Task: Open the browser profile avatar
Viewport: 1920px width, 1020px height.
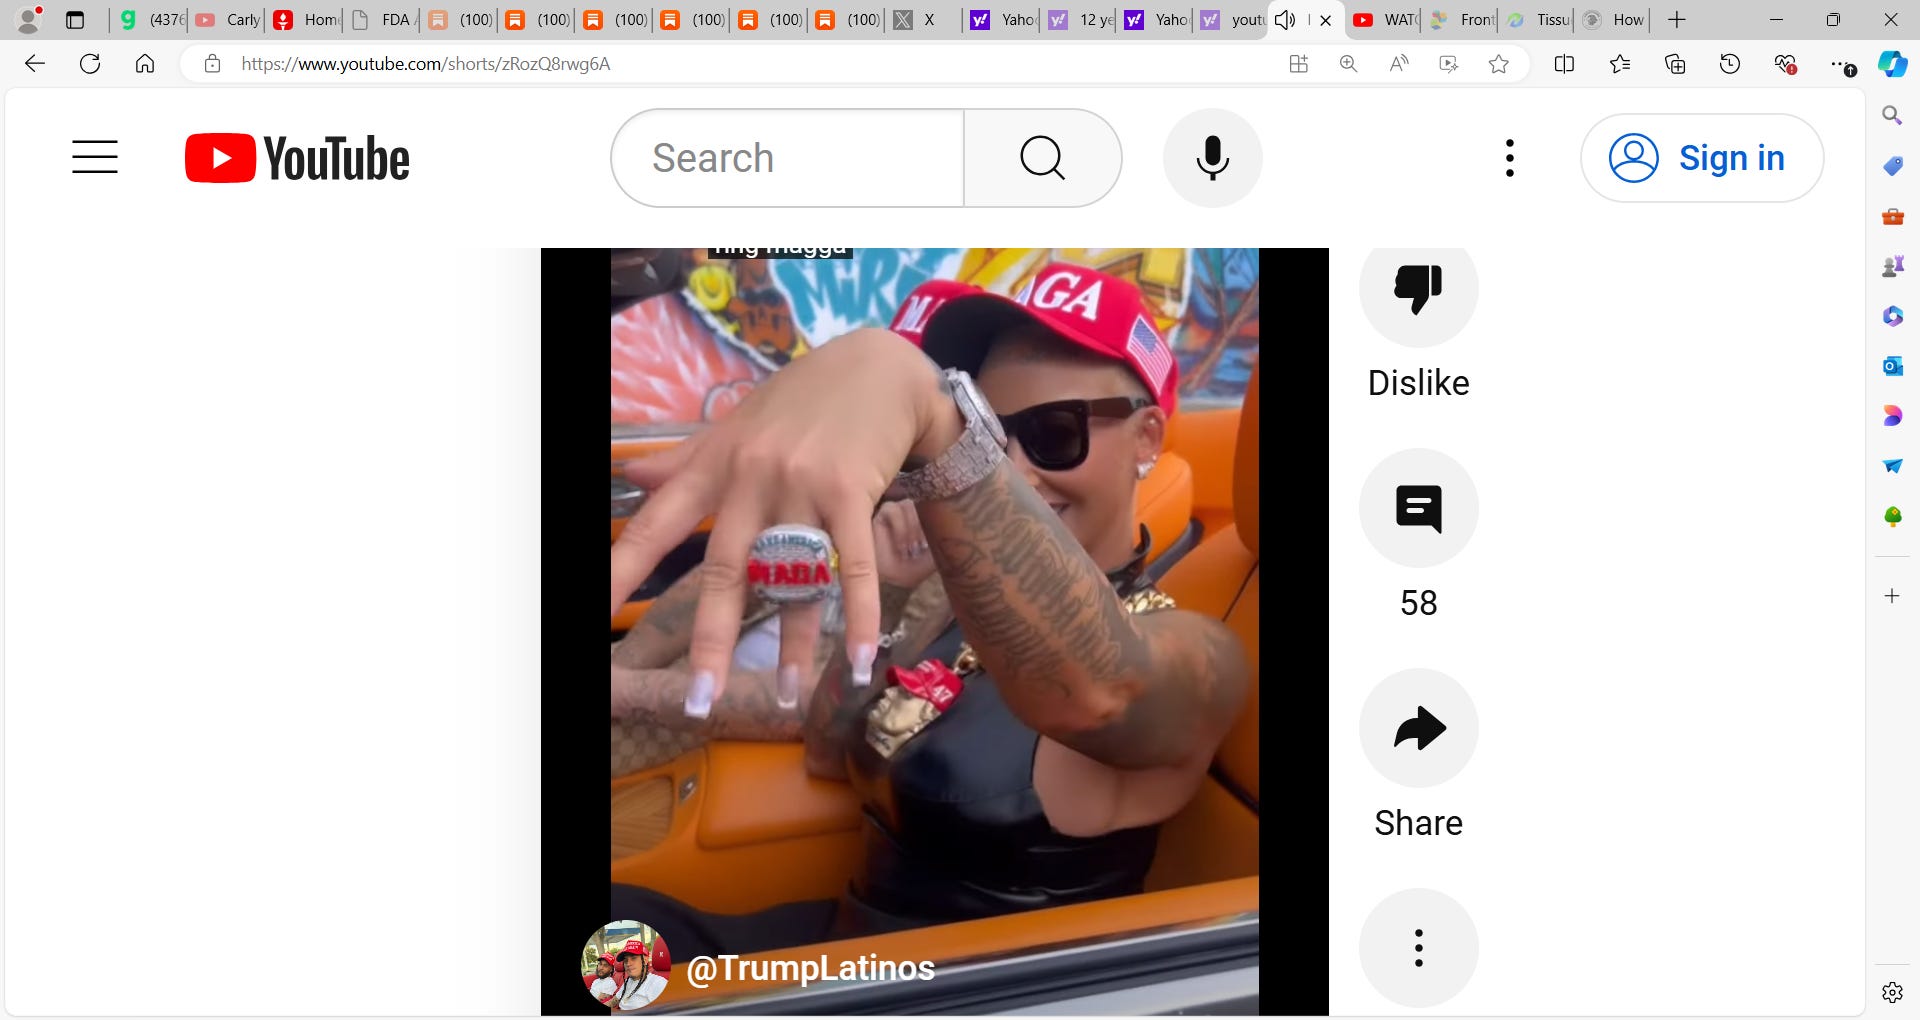Action: 30,19
